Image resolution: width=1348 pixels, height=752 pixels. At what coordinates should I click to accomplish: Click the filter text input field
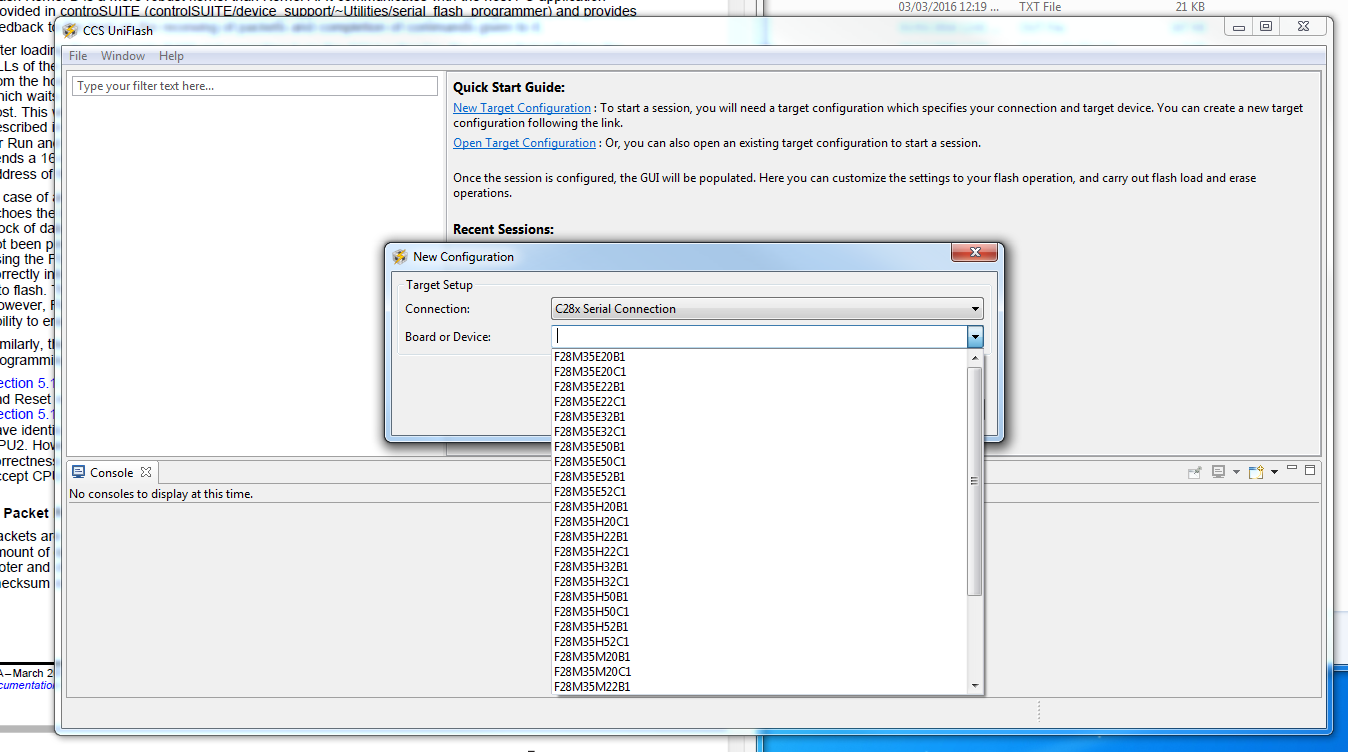[x=254, y=85]
